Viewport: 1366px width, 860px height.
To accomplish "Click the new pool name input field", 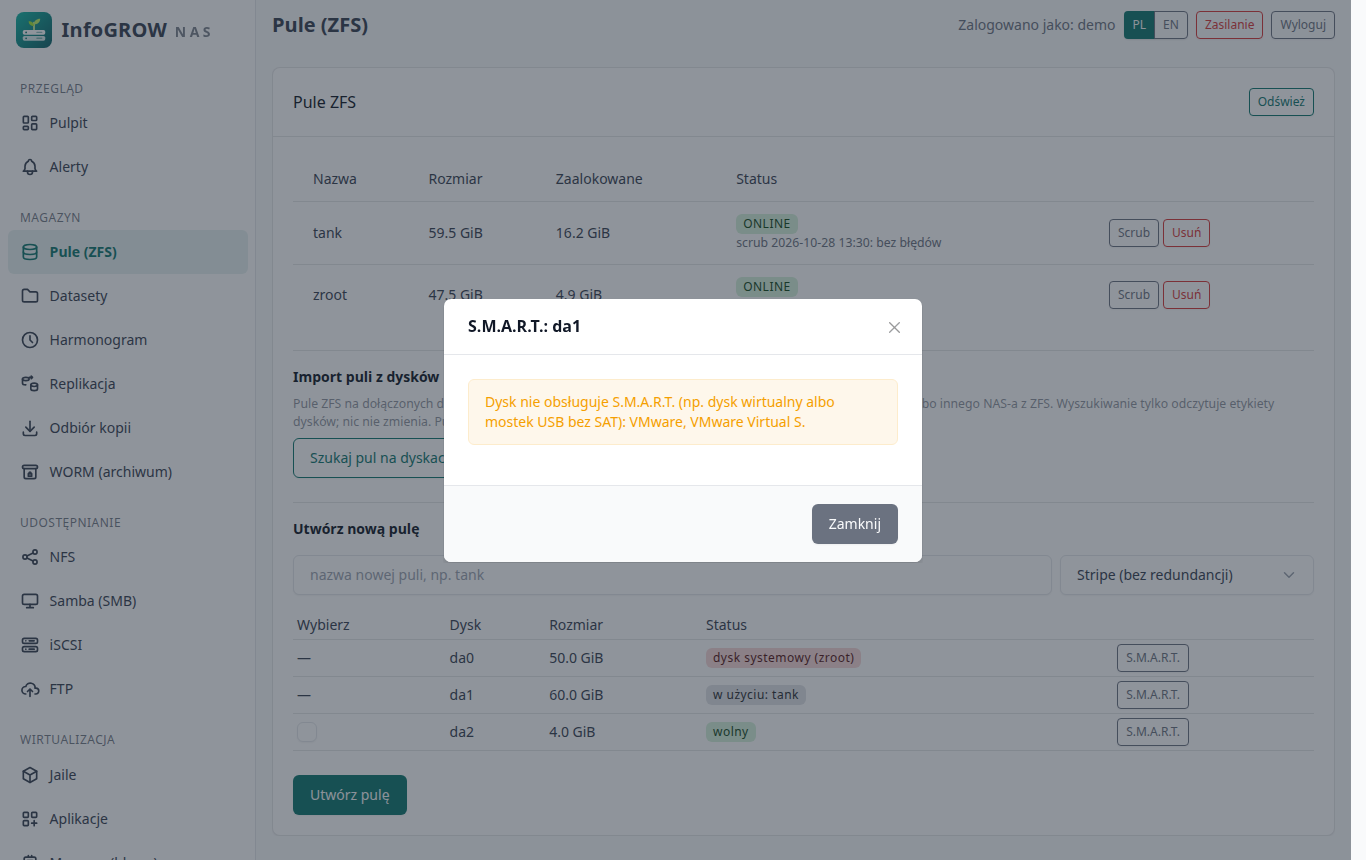I will coord(672,575).
